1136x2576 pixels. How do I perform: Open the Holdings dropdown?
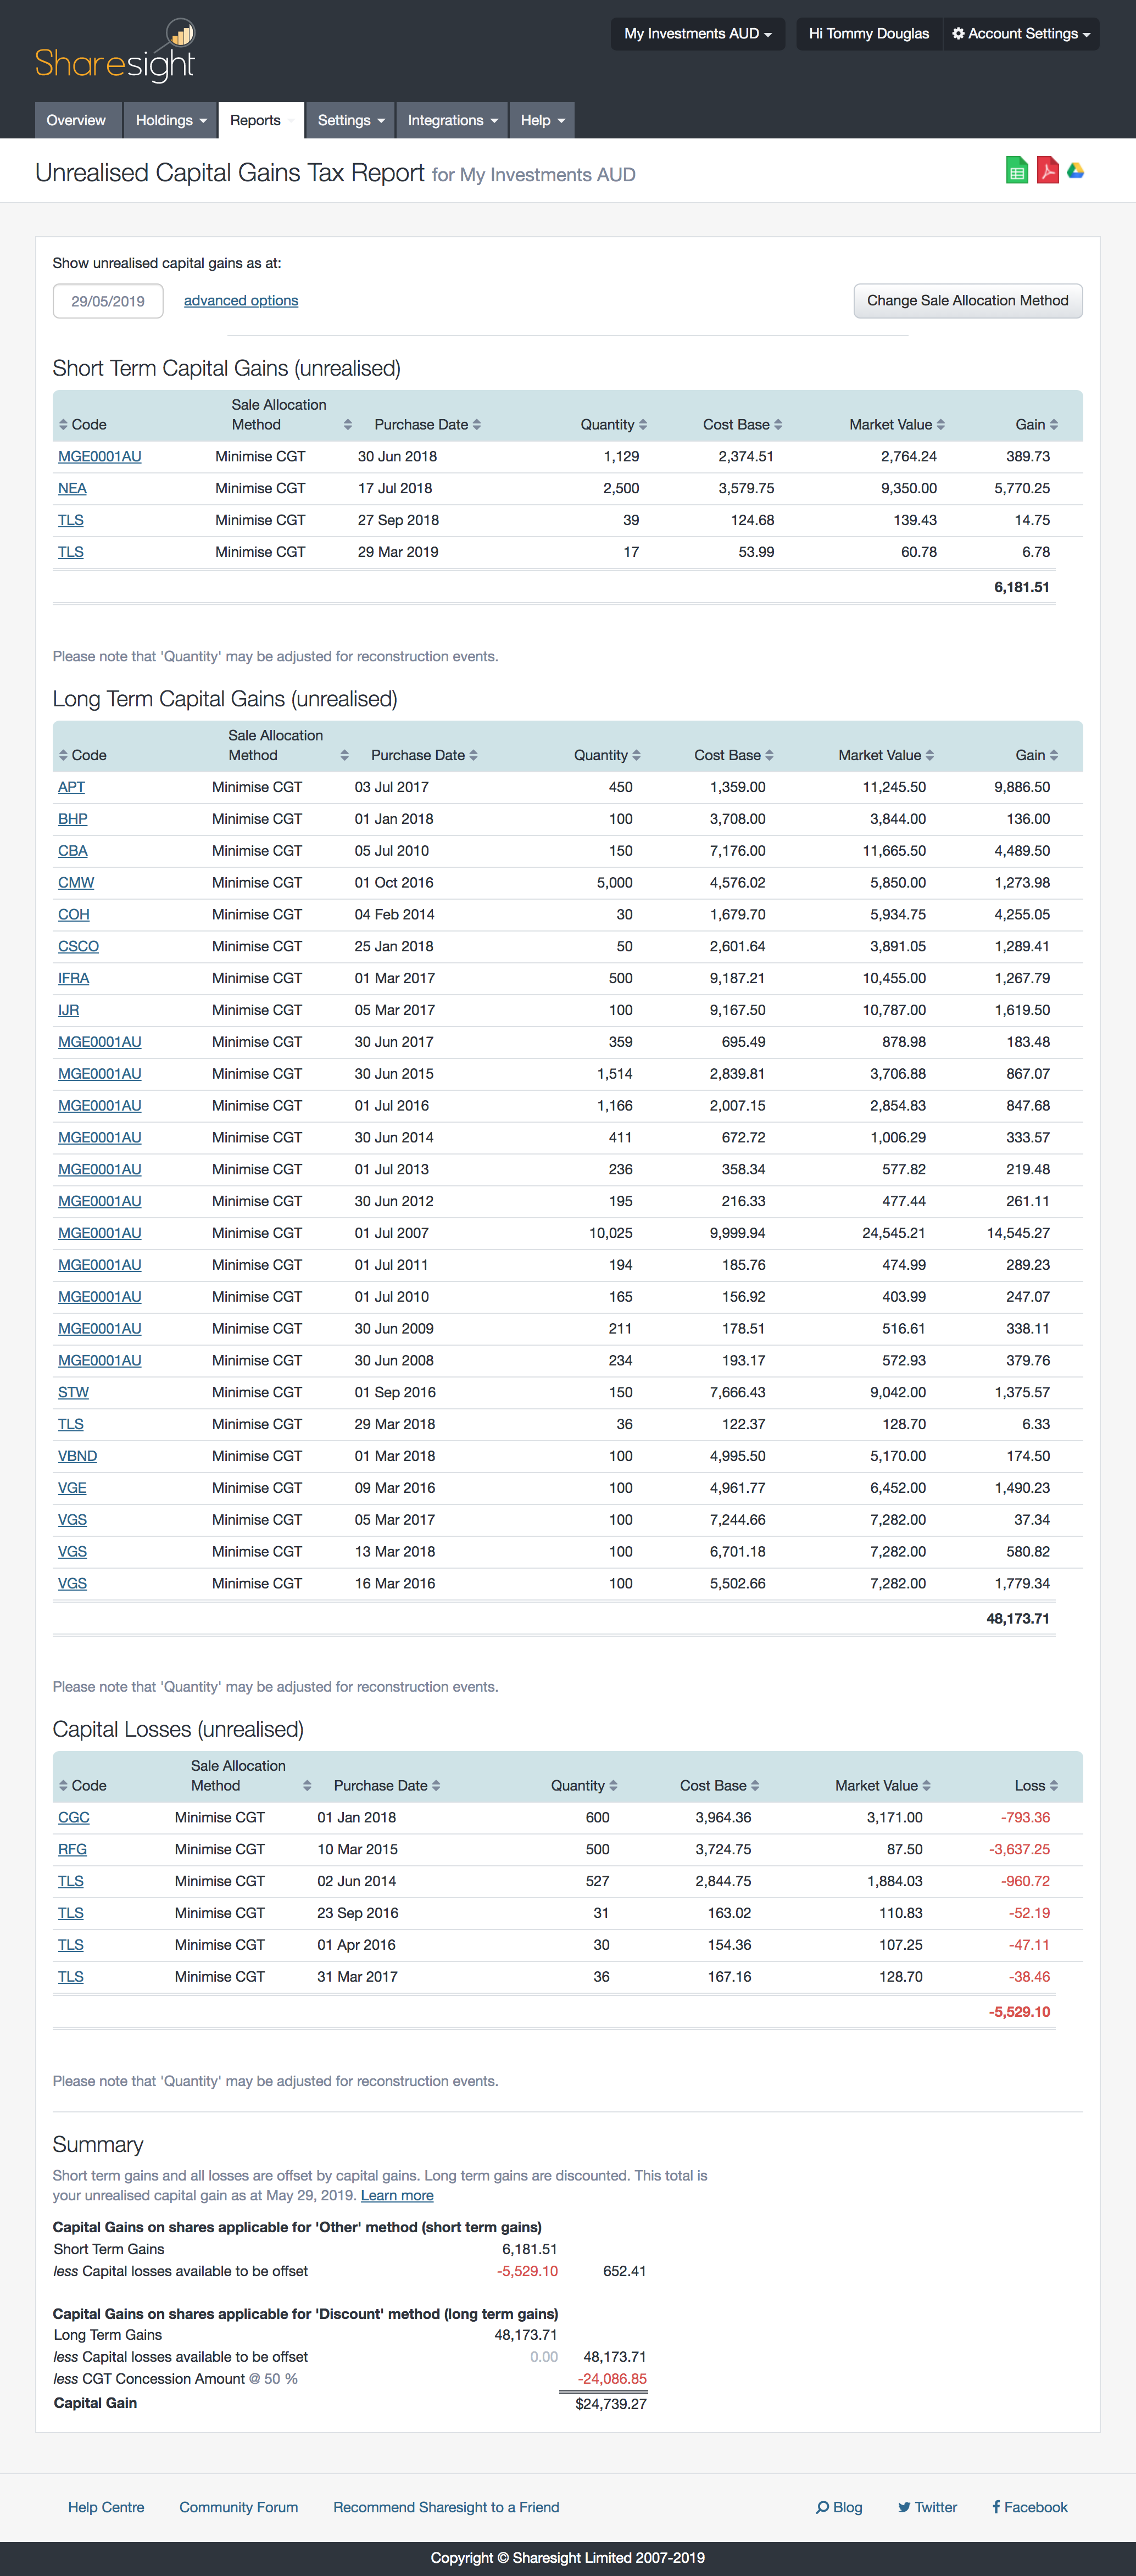click(x=170, y=120)
